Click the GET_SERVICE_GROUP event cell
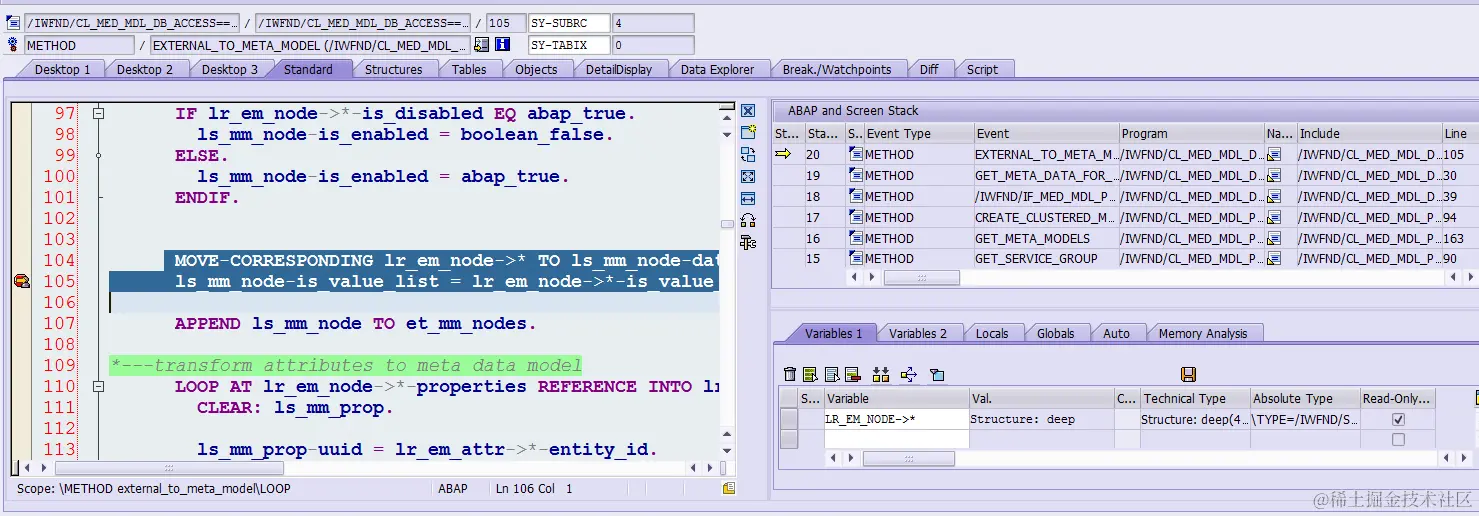The image size is (1479, 516). point(1045,258)
